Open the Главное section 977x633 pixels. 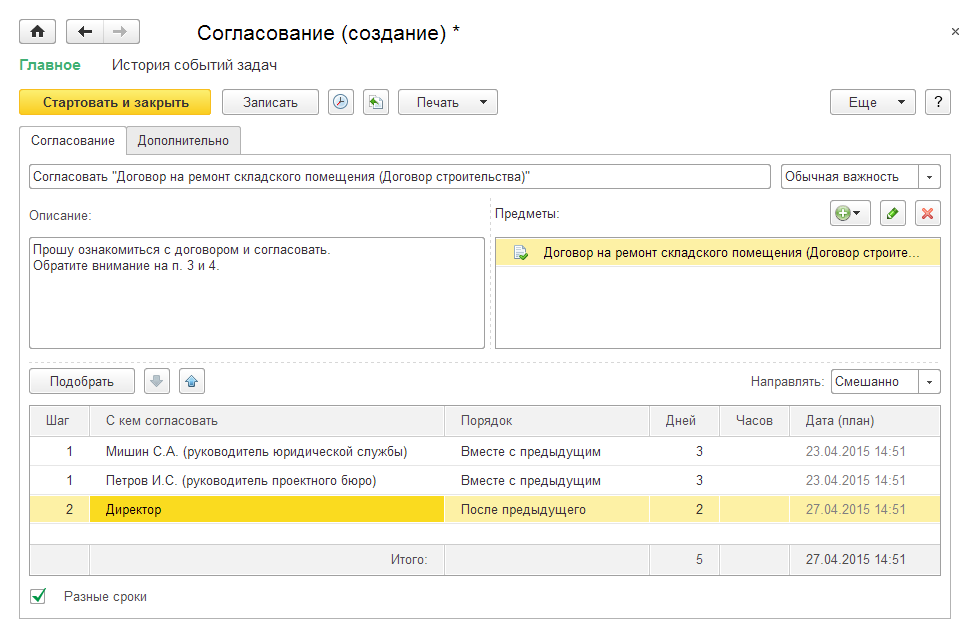coord(50,65)
